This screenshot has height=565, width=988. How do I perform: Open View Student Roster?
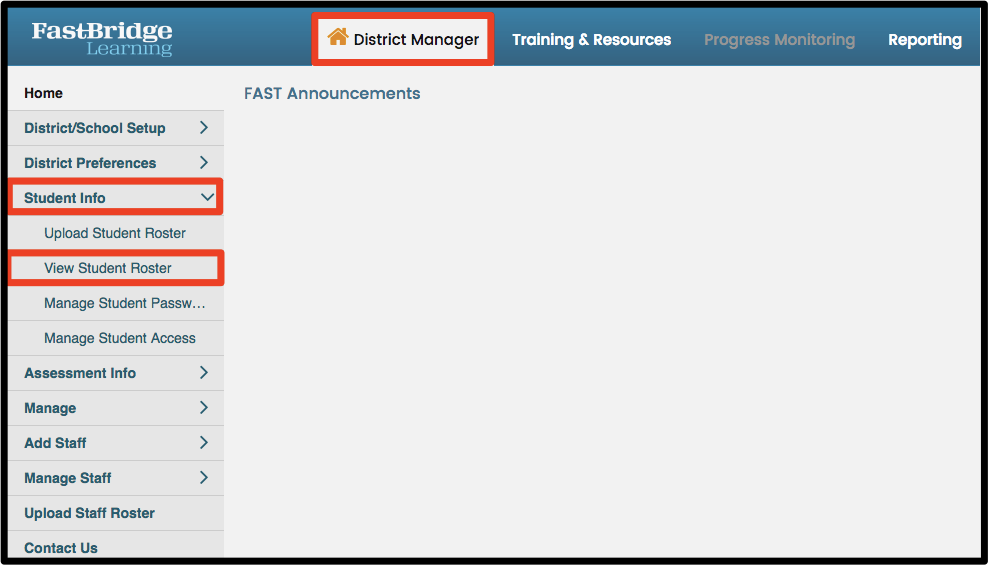[x=115, y=268]
